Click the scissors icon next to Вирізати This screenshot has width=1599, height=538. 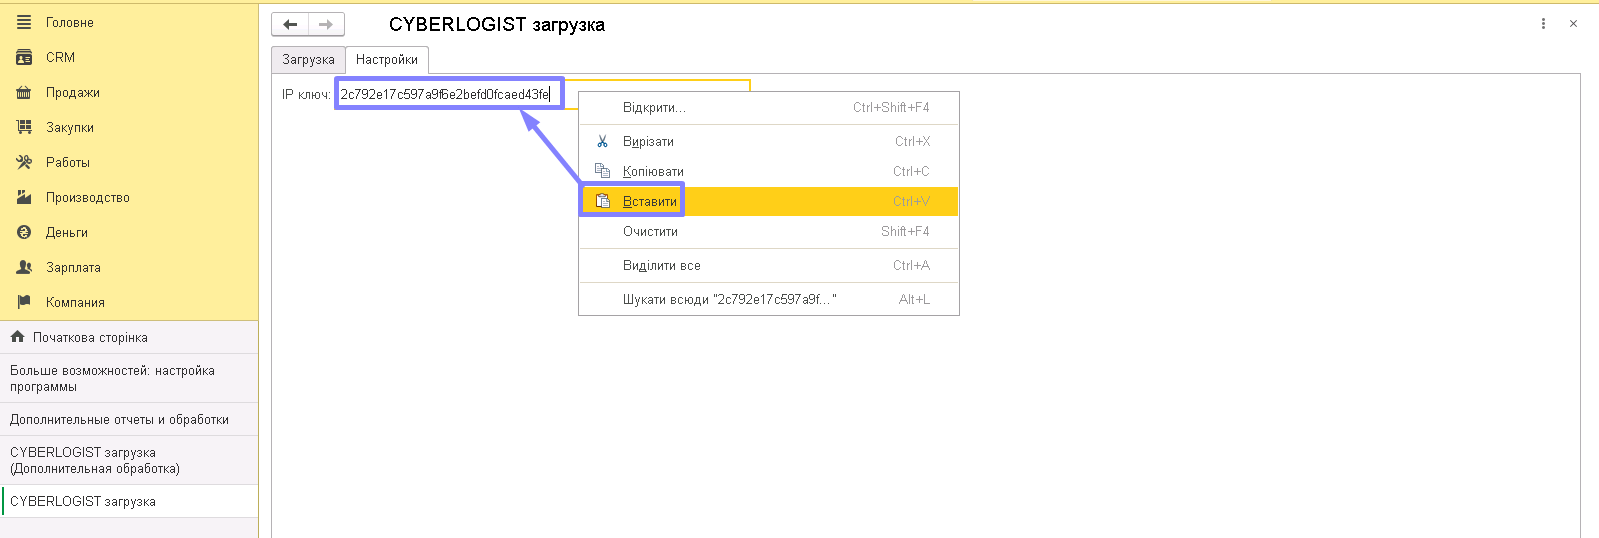click(x=602, y=141)
